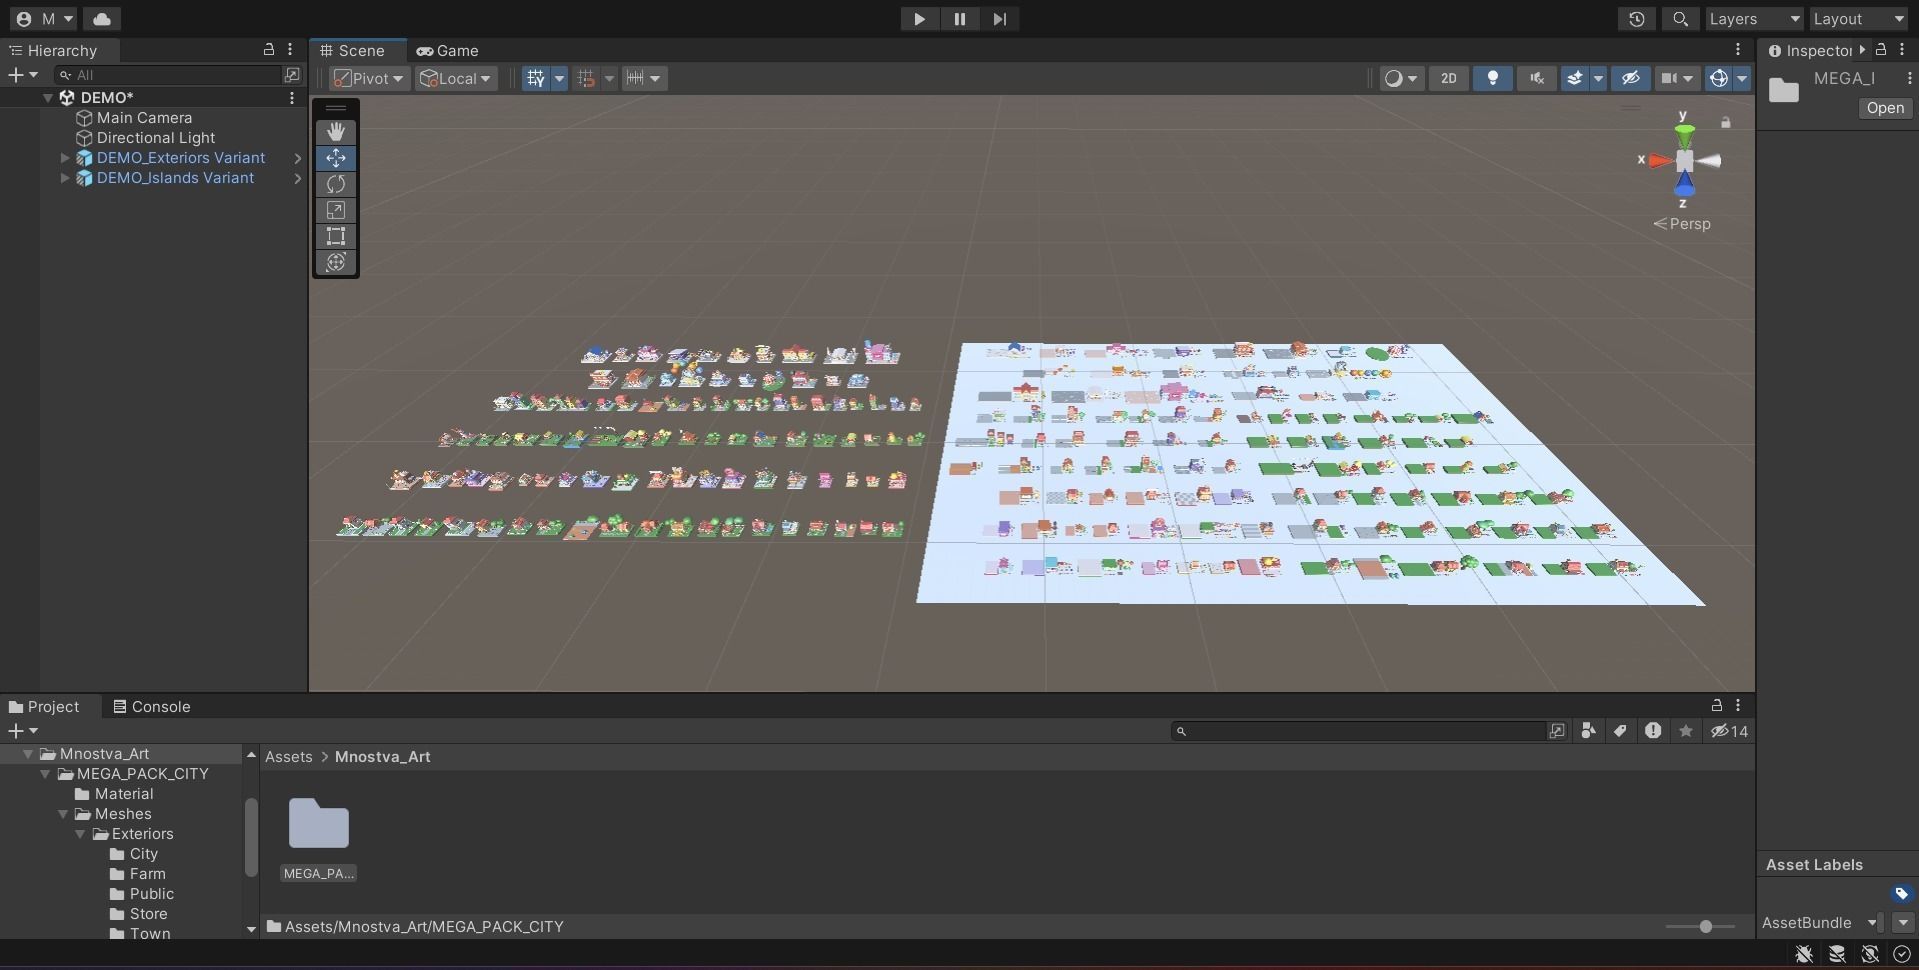Select the combined Transform tool
This screenshot has height=970, width=1919.
(x=336, y=262)
